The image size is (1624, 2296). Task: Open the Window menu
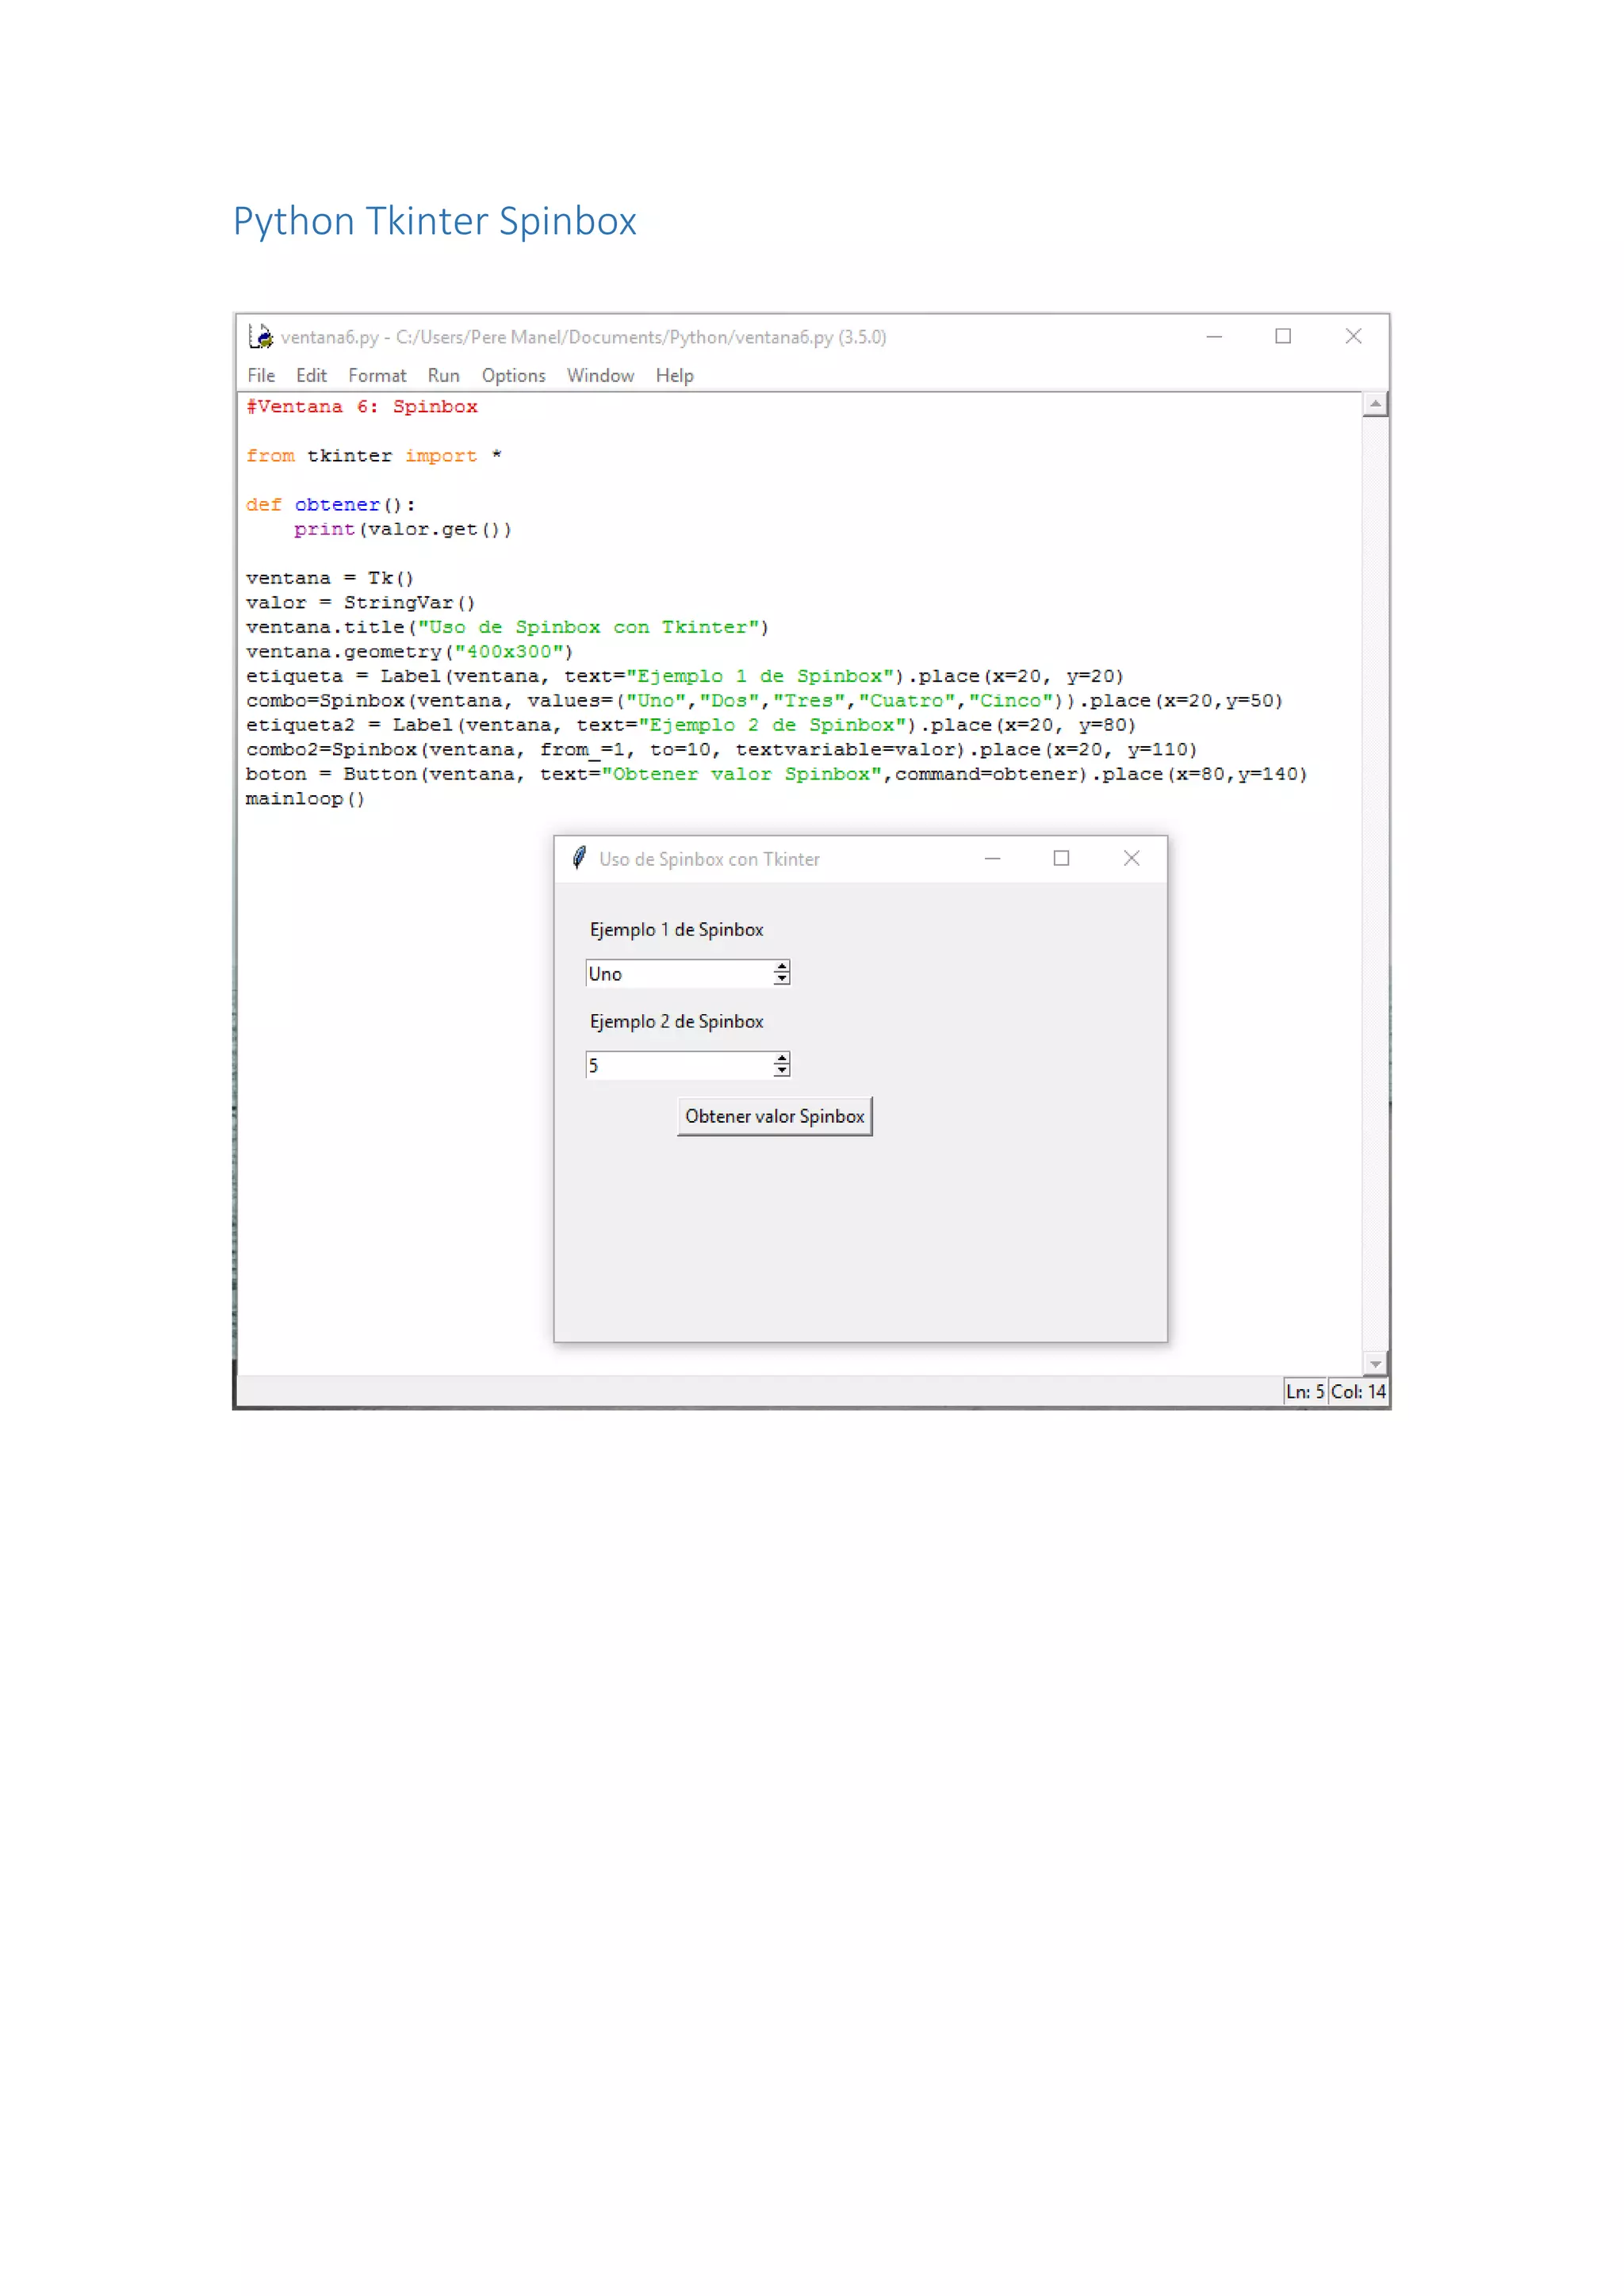(x=600, y=375)
